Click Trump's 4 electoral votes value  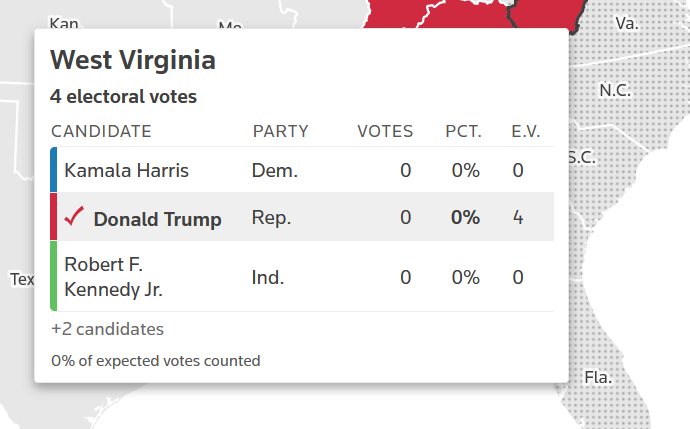(x=518, y=217)
